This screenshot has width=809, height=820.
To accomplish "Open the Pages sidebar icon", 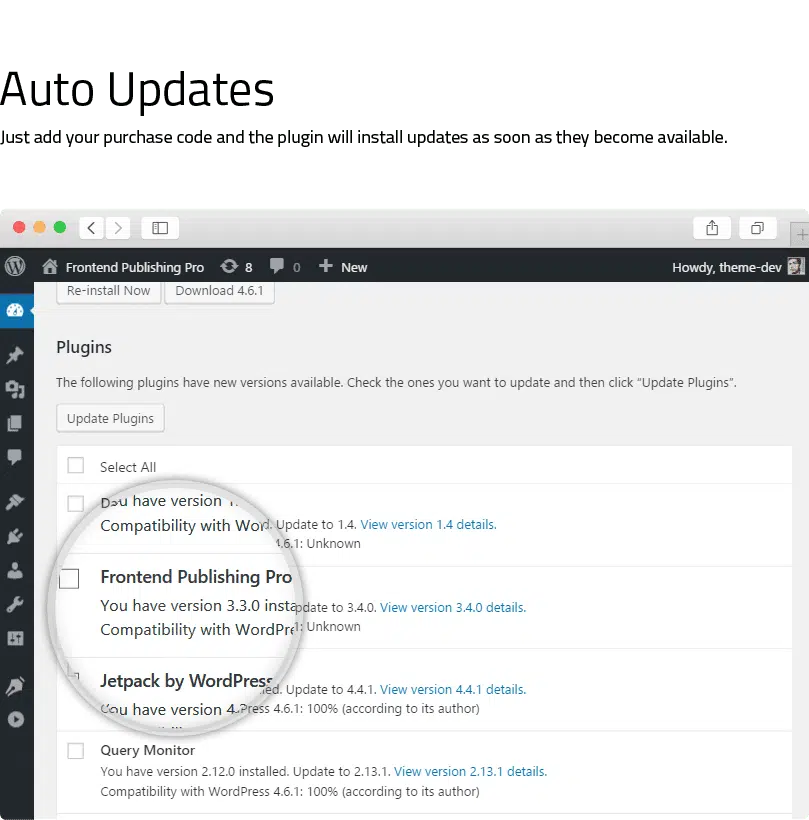I will [x=15, y=423].
